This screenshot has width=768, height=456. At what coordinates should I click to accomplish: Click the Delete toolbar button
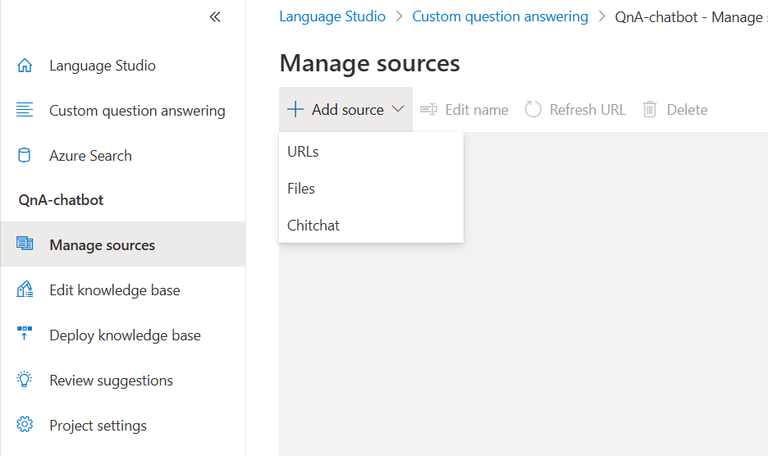(x=675, y=110)
